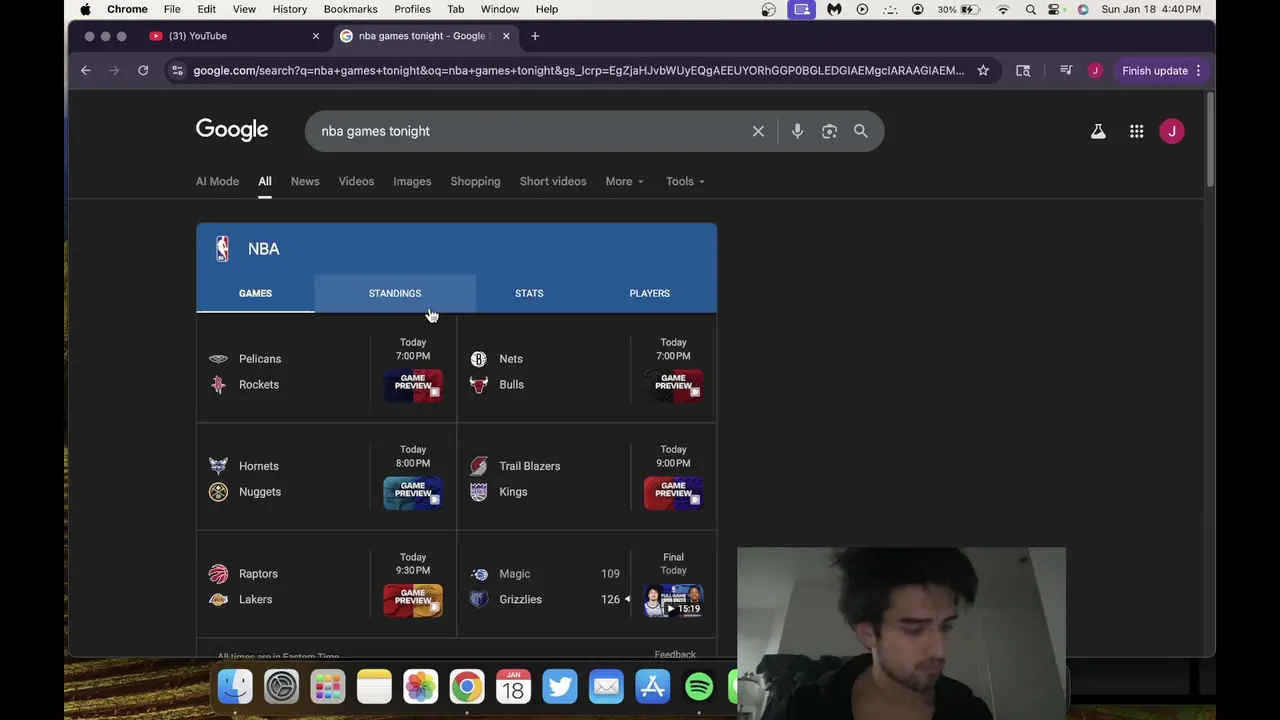Close the nba games tonight tab

[x=506, y=36]
